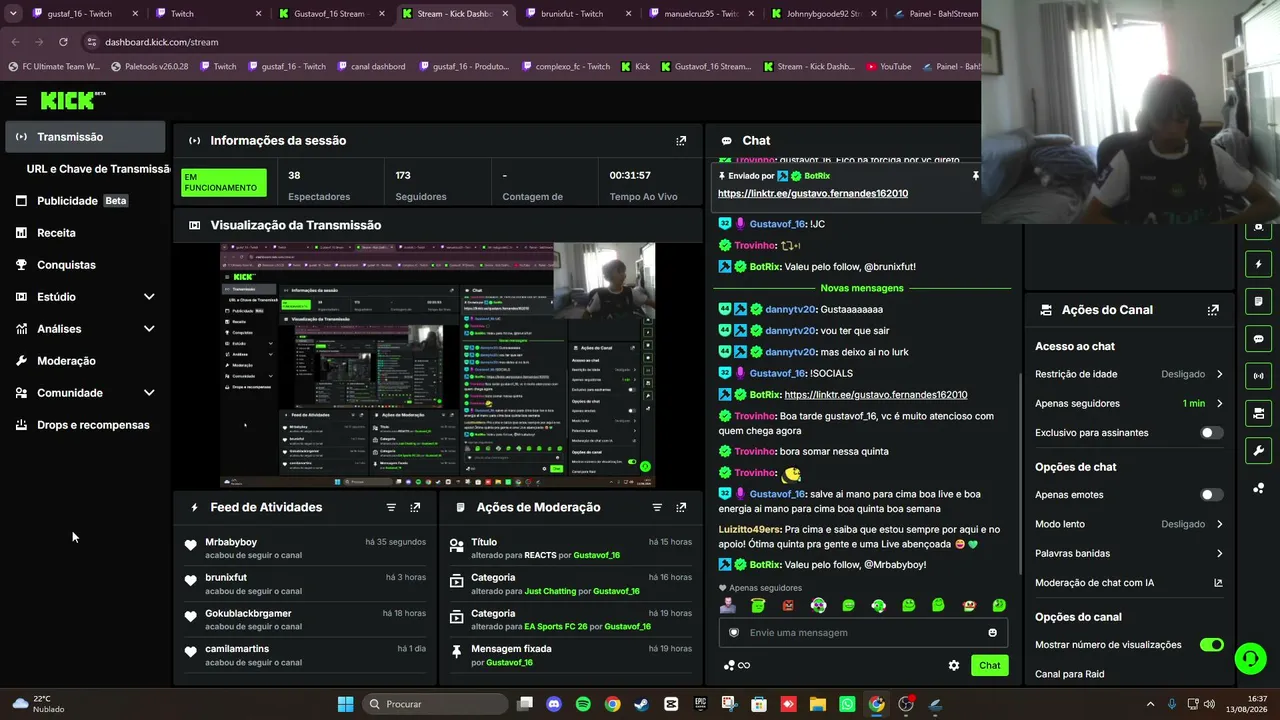Open Steam from the Windows taskbar
This screenshot has width=1280, height=720.
click(641, 704)
